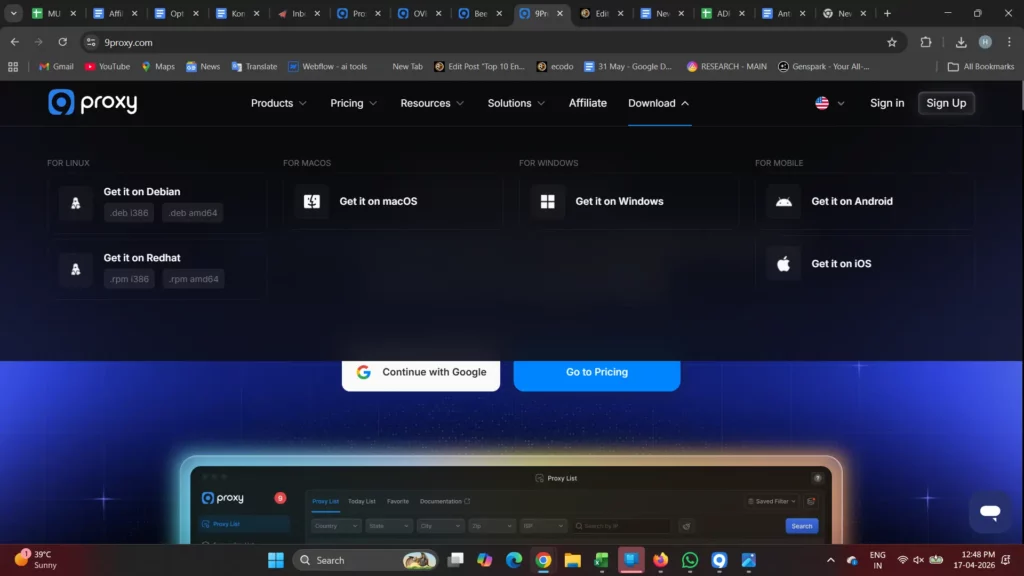Screen dimensions: 1024x576
Task: Switch to the Inb mail tab
Action: click(x=299, y=13)
